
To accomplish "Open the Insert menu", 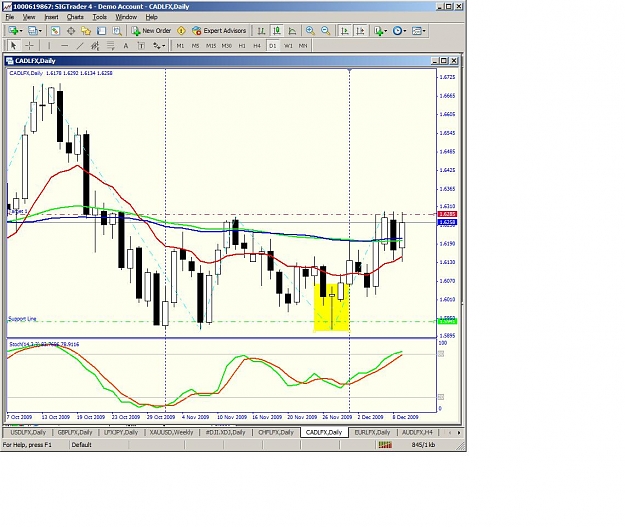I will coord(51,17).
